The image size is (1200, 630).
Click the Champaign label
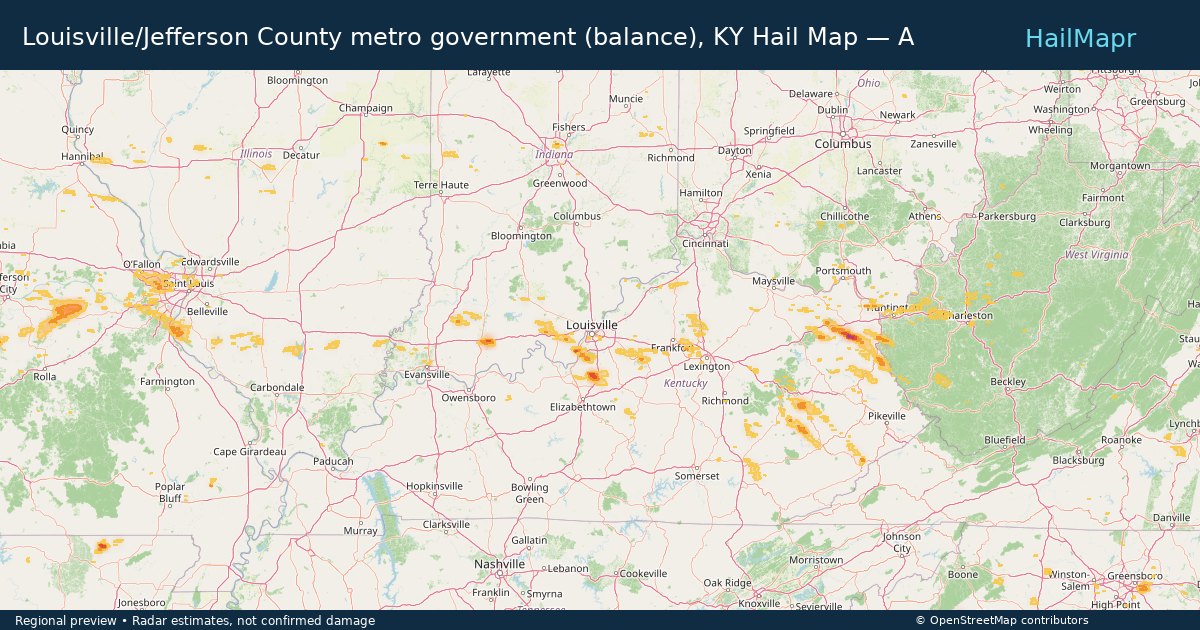tap(365, 108)
